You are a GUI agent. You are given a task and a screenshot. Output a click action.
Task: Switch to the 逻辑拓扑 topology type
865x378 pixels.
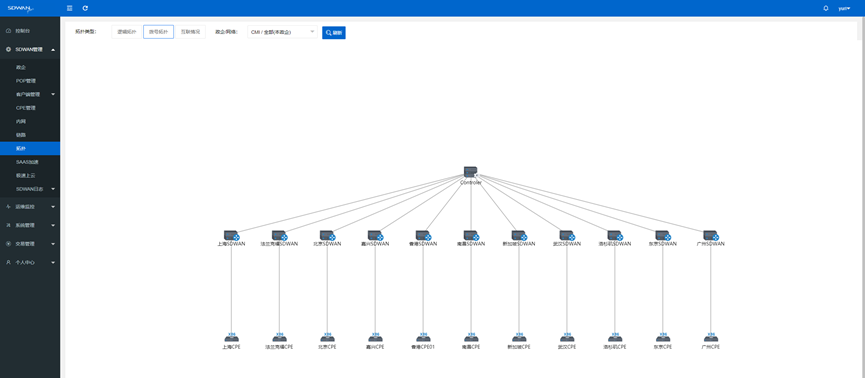pos(127,32)
